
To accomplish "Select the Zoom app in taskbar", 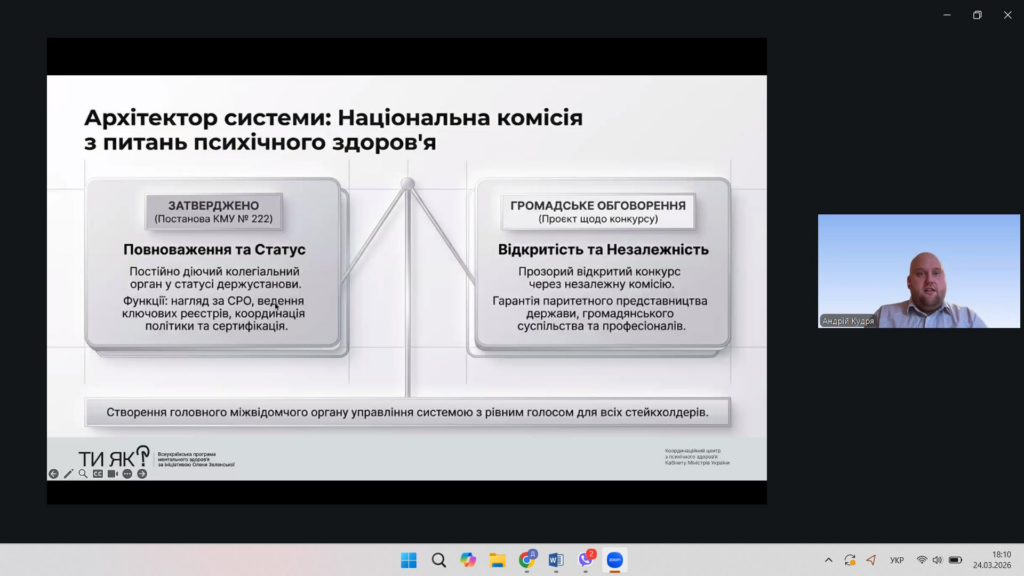I will pos(615,560).
